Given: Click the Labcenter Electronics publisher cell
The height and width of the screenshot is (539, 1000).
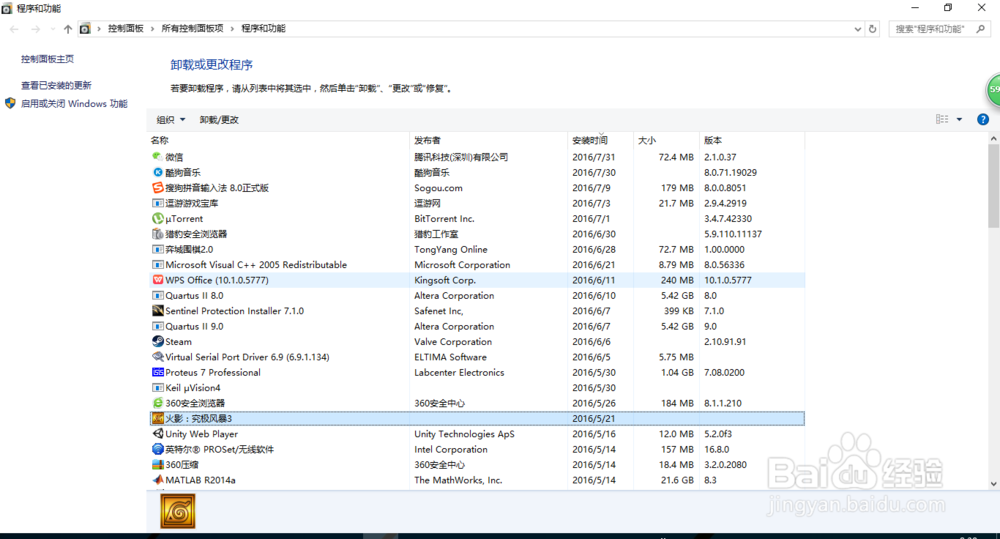Looking at the screenshot, I should 459,372.
